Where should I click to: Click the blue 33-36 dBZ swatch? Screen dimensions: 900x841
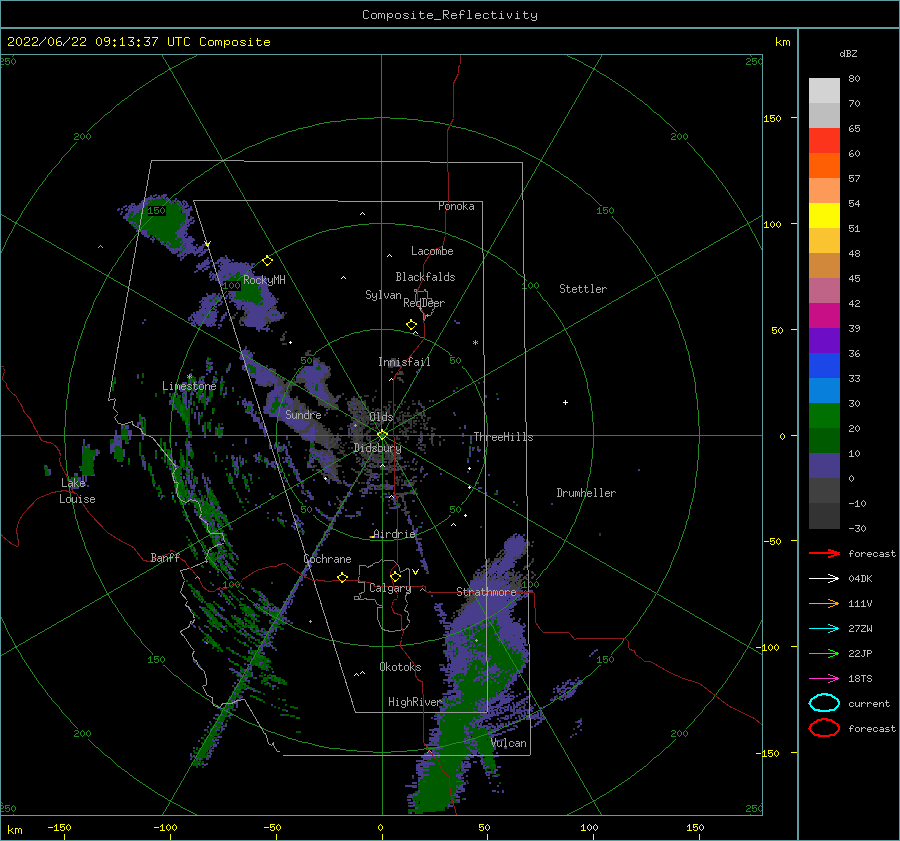824,366
